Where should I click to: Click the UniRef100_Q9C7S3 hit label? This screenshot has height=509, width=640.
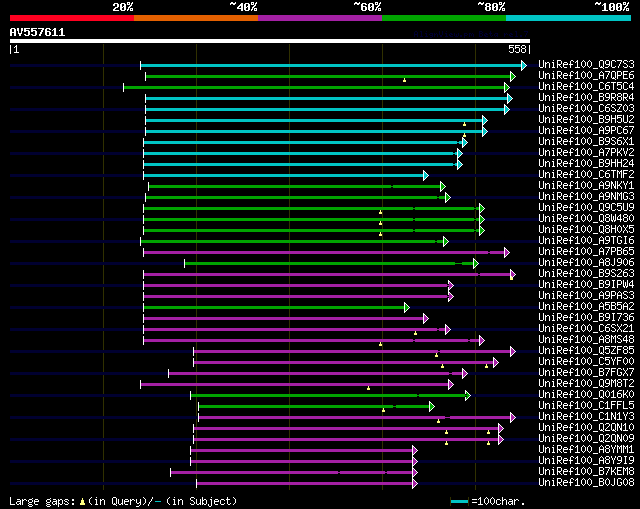click(x=586, y=64)
